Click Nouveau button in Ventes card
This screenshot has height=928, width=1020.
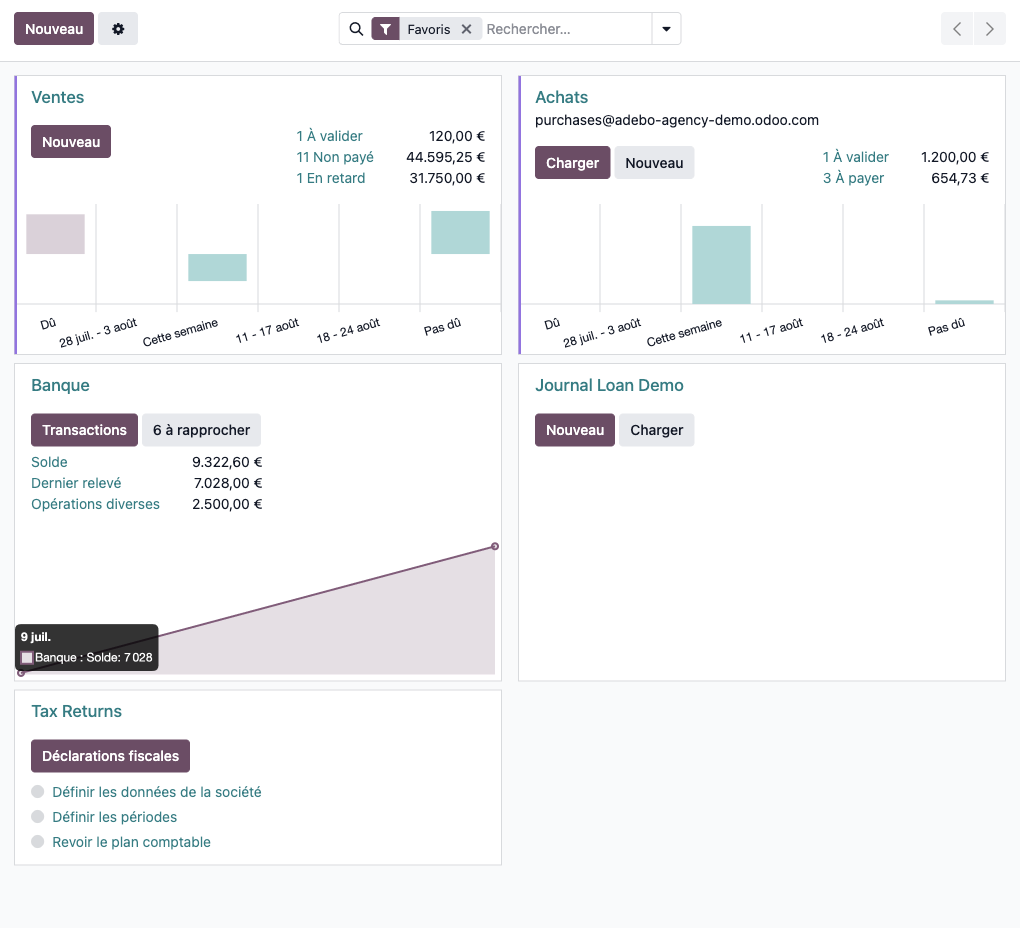(x=71, y=142)
